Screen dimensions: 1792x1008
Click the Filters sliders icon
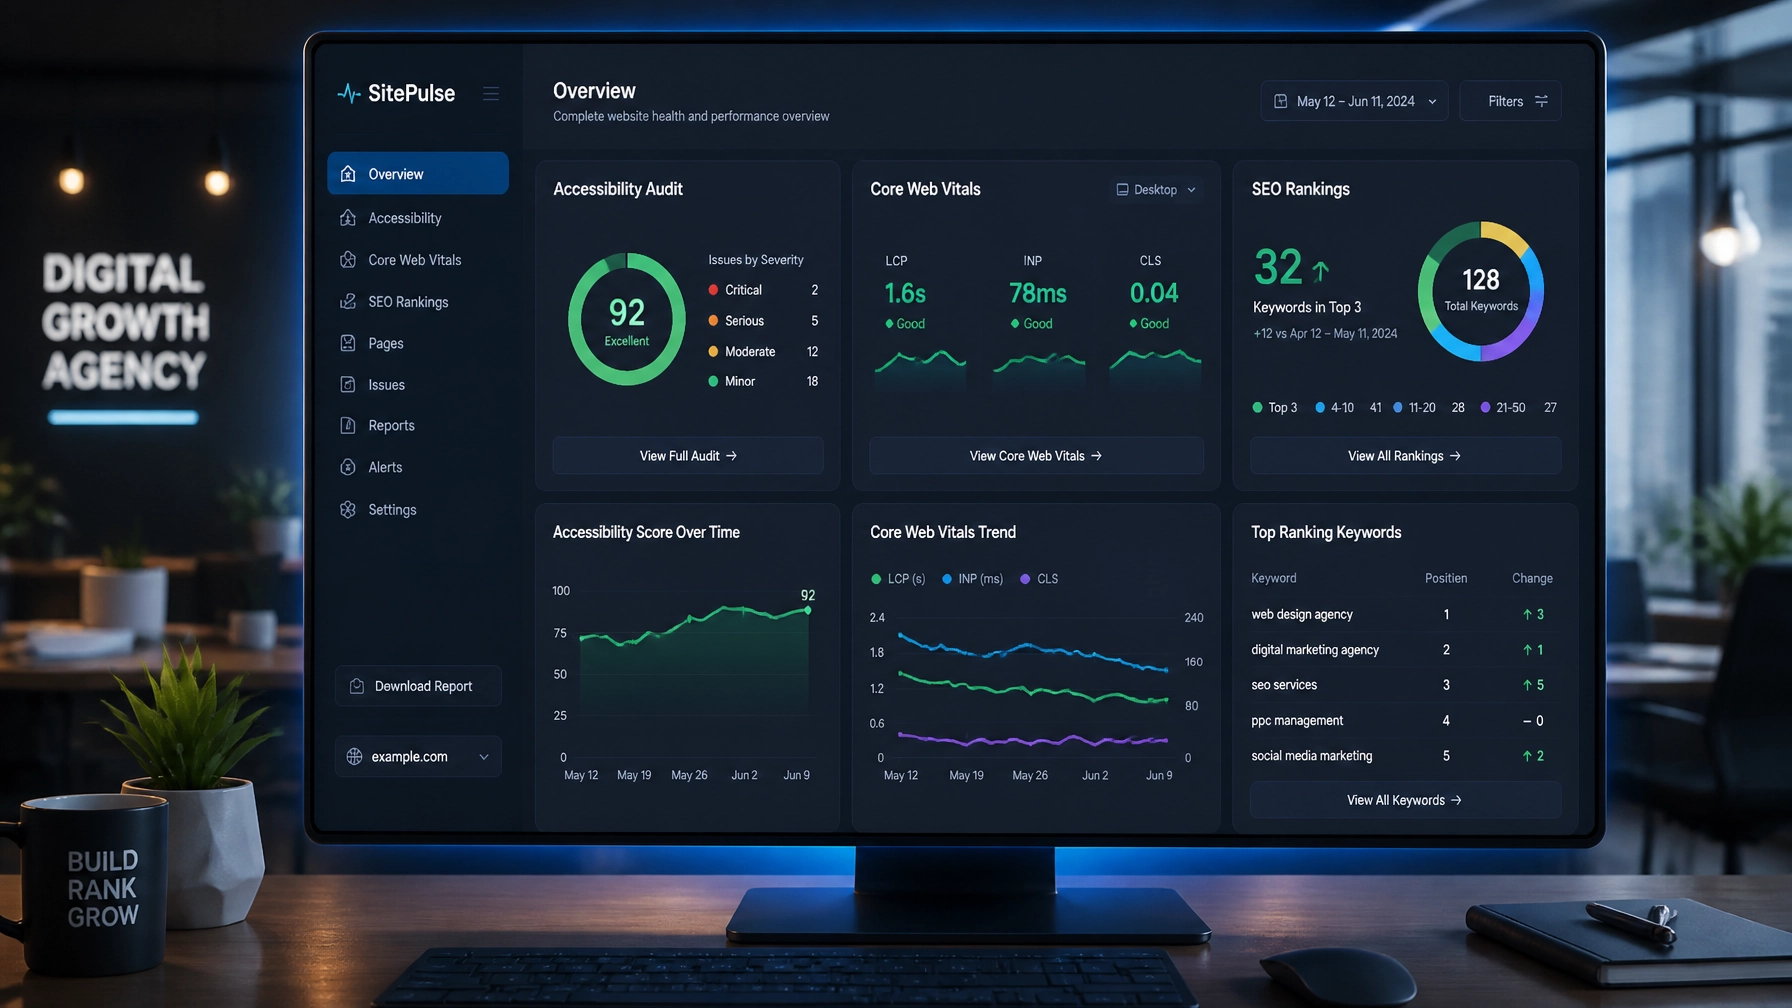coord(1541,101)
